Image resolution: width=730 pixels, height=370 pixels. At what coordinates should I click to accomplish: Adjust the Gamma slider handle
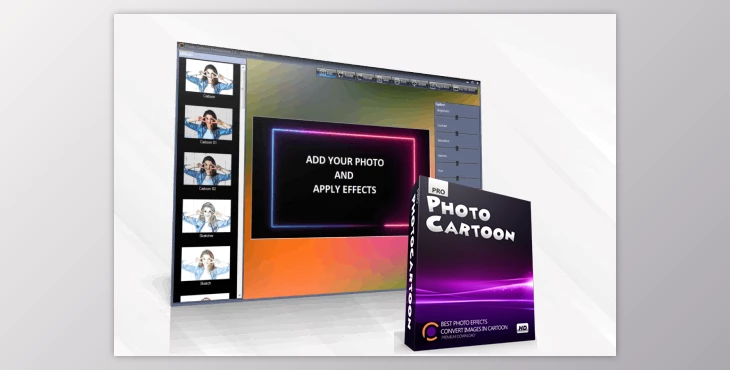pyautogui.click(x=457, y=163)
